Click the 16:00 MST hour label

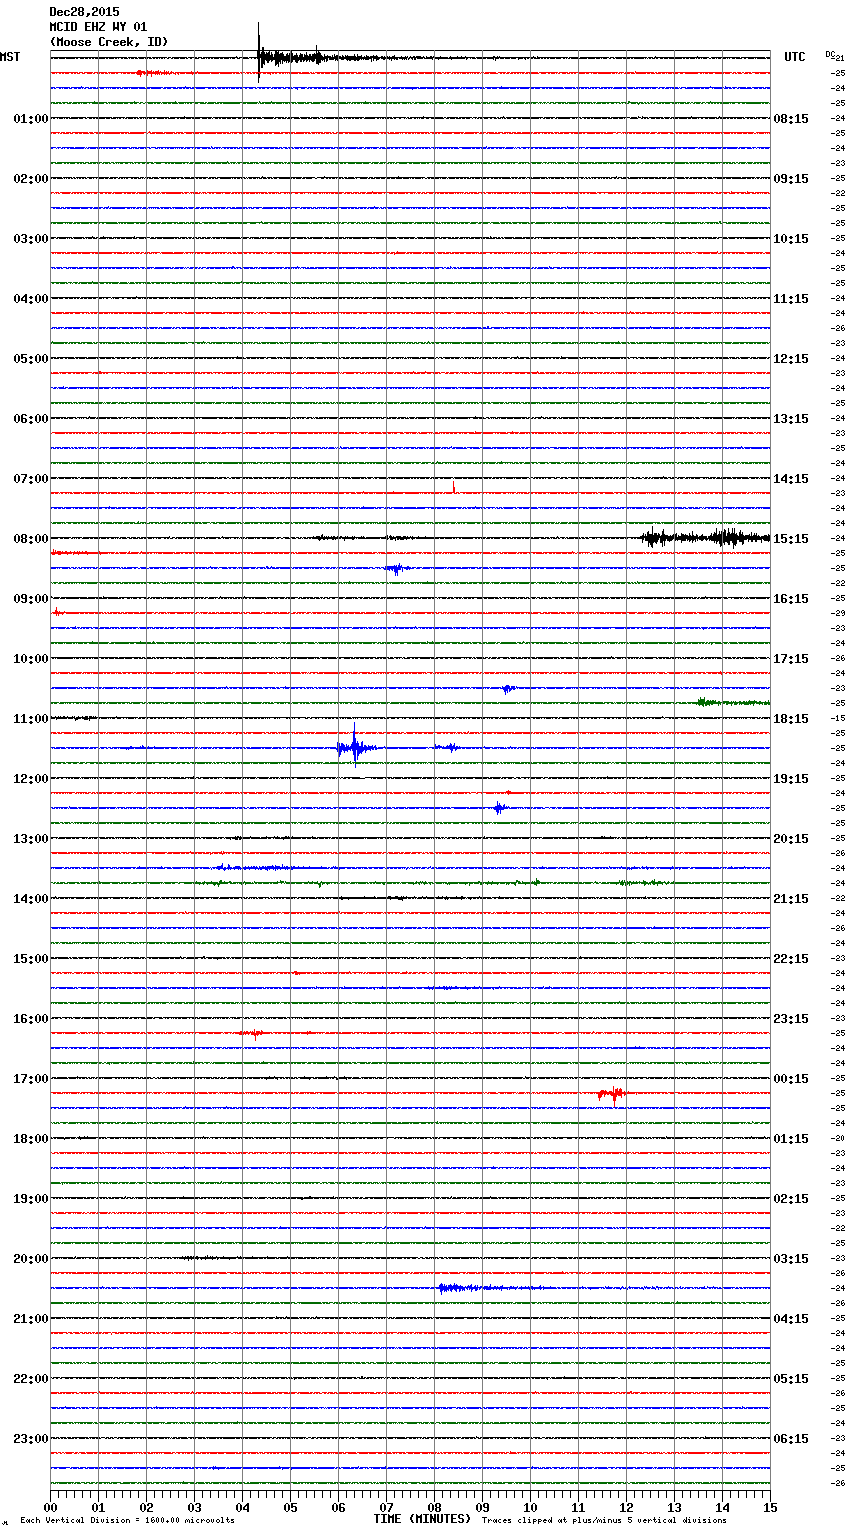point(31,1018)
